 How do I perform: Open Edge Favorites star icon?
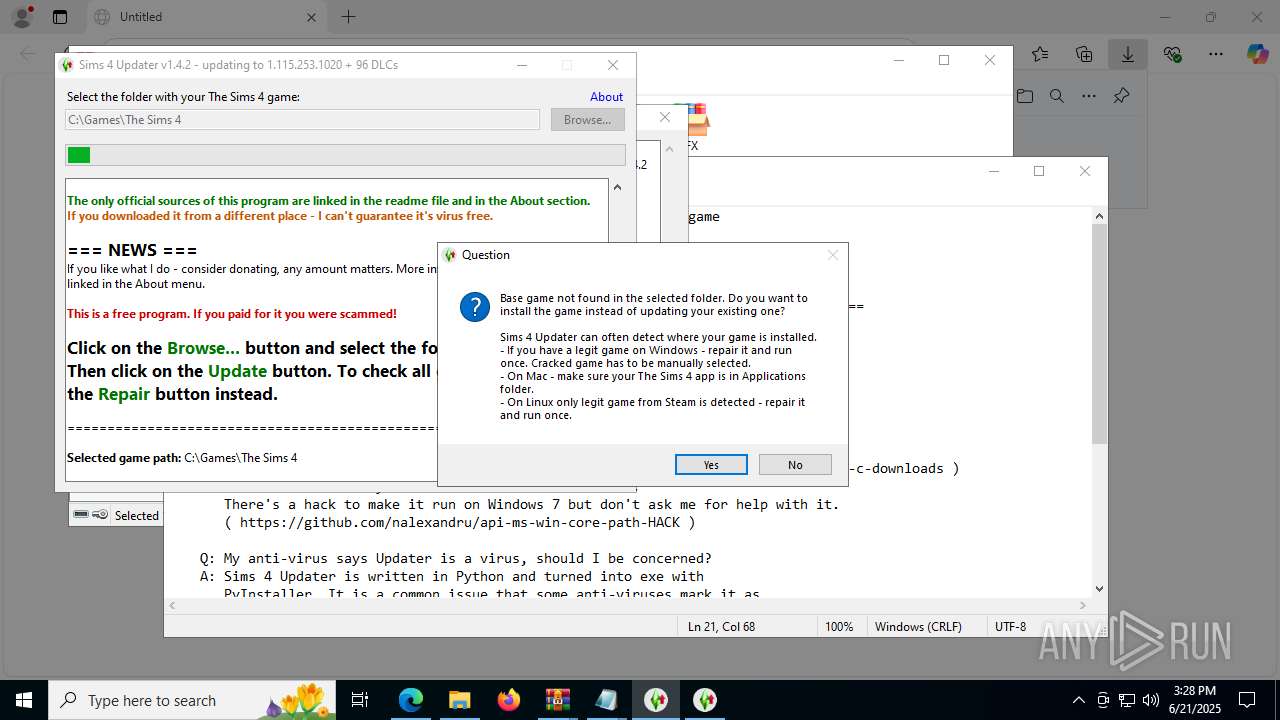coord(1040,54)
